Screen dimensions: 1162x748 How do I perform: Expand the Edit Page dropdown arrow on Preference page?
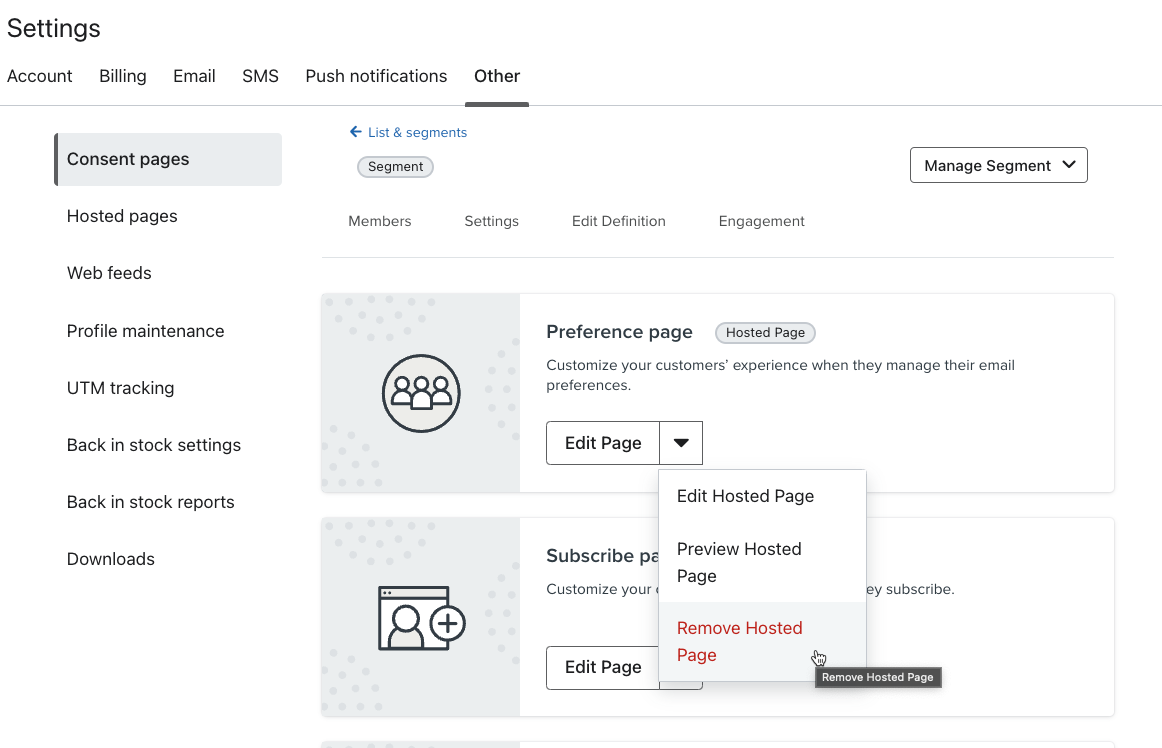[681, 442]
